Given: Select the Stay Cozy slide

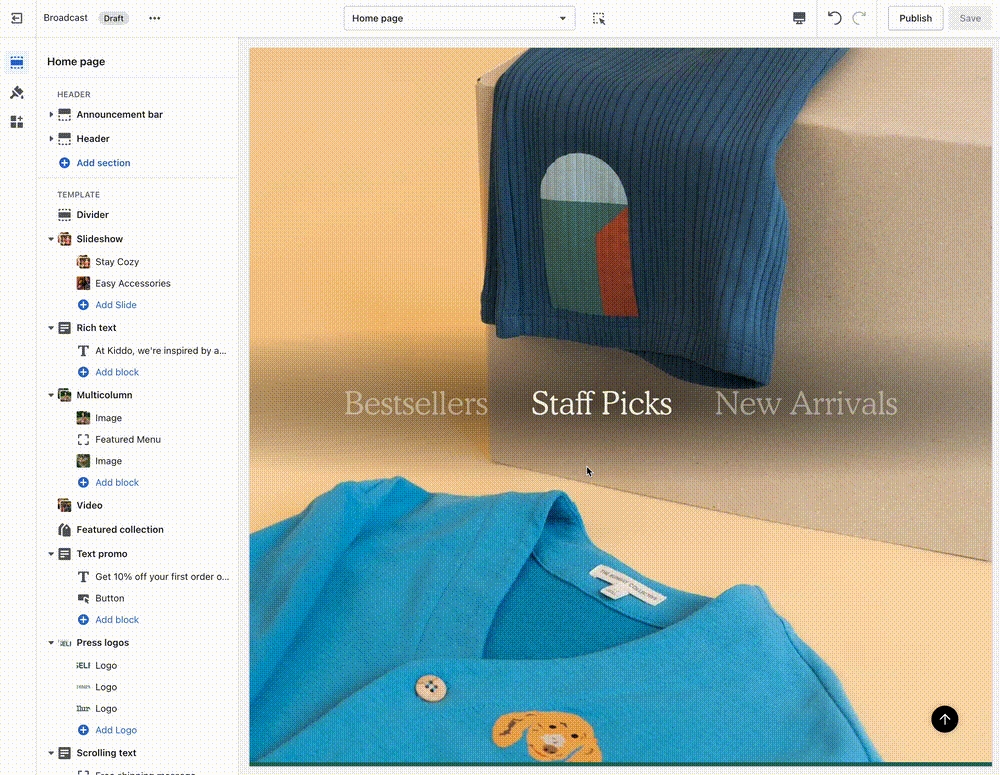Looking at the screenshot, I should (x=117, y=262).
